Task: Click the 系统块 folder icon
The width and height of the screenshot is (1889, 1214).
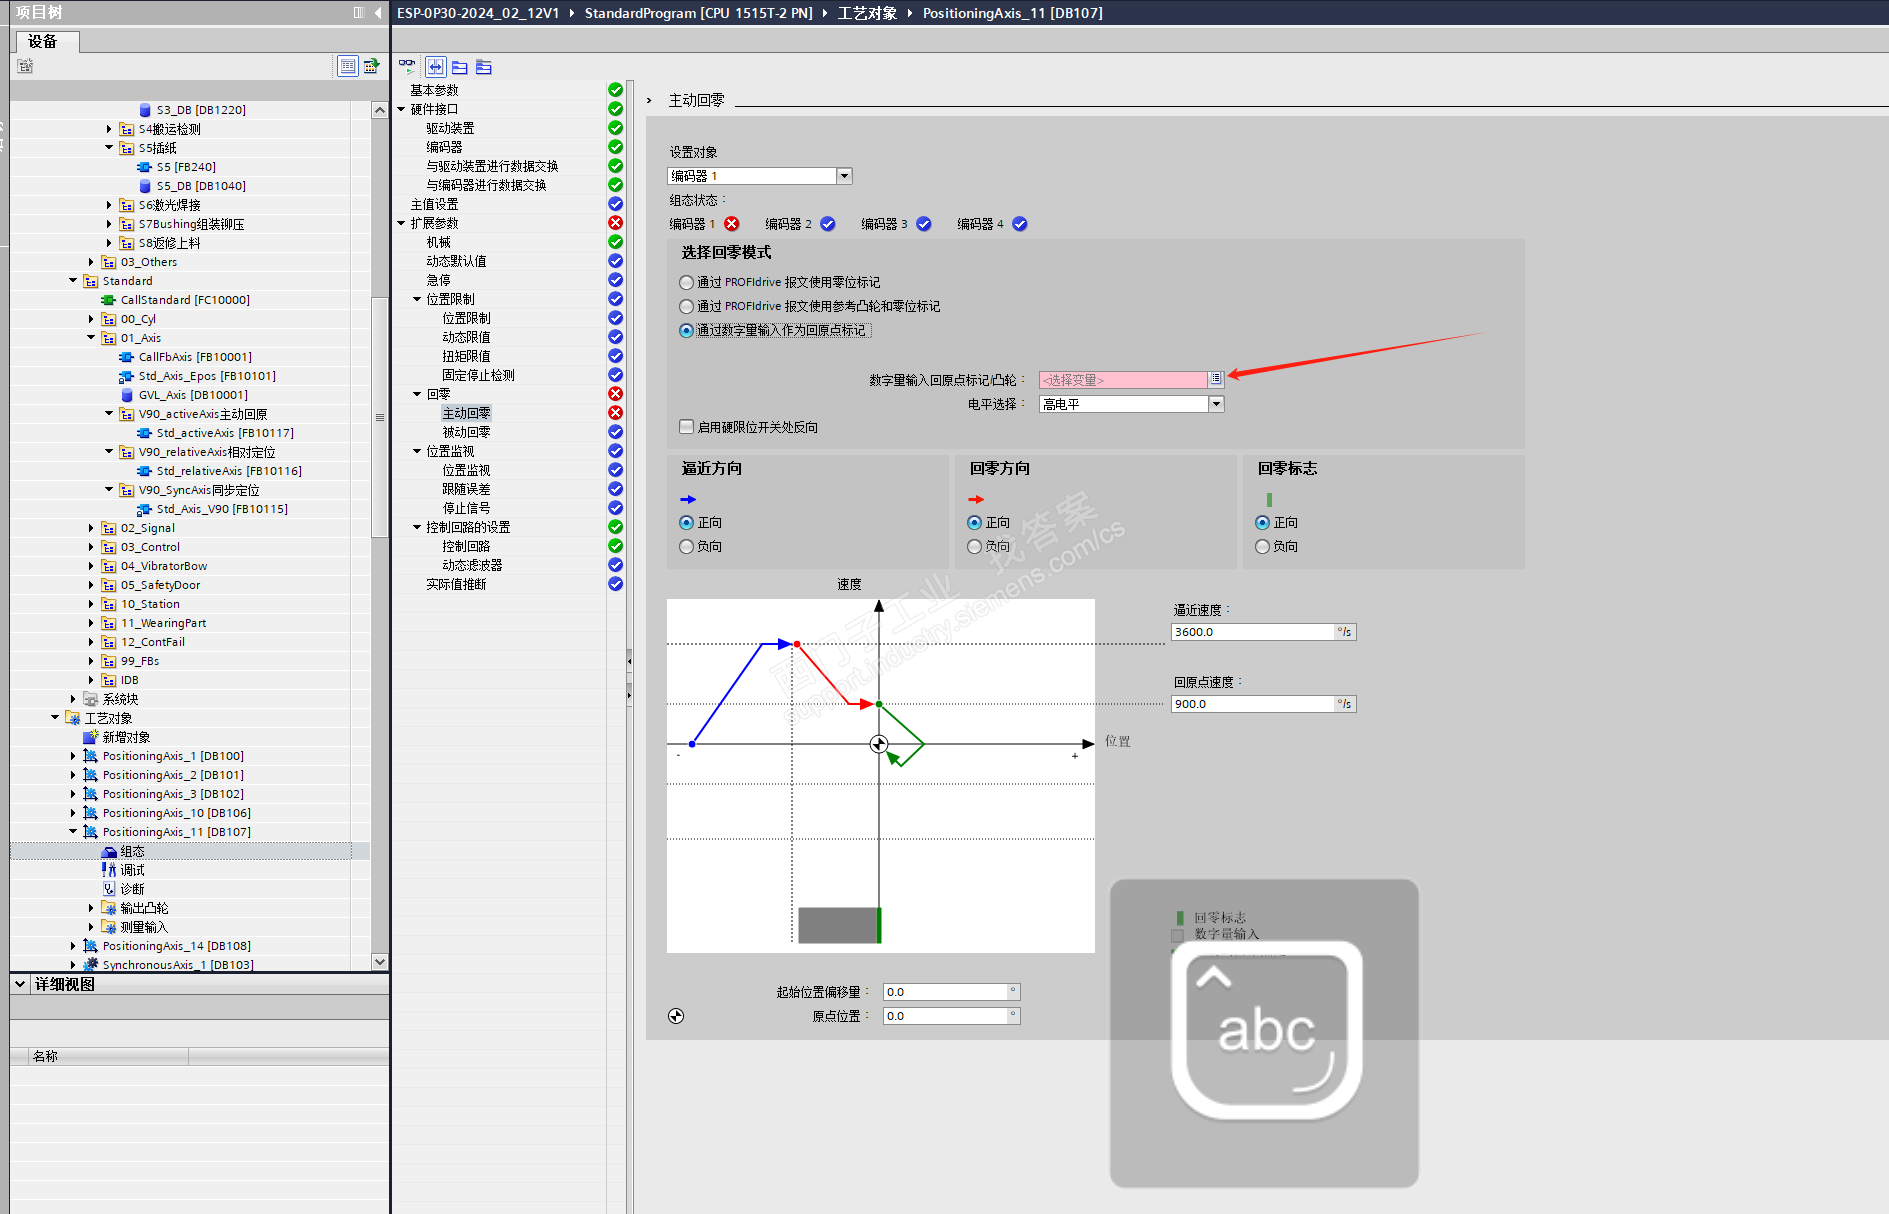Action: (x=91, y=699)
